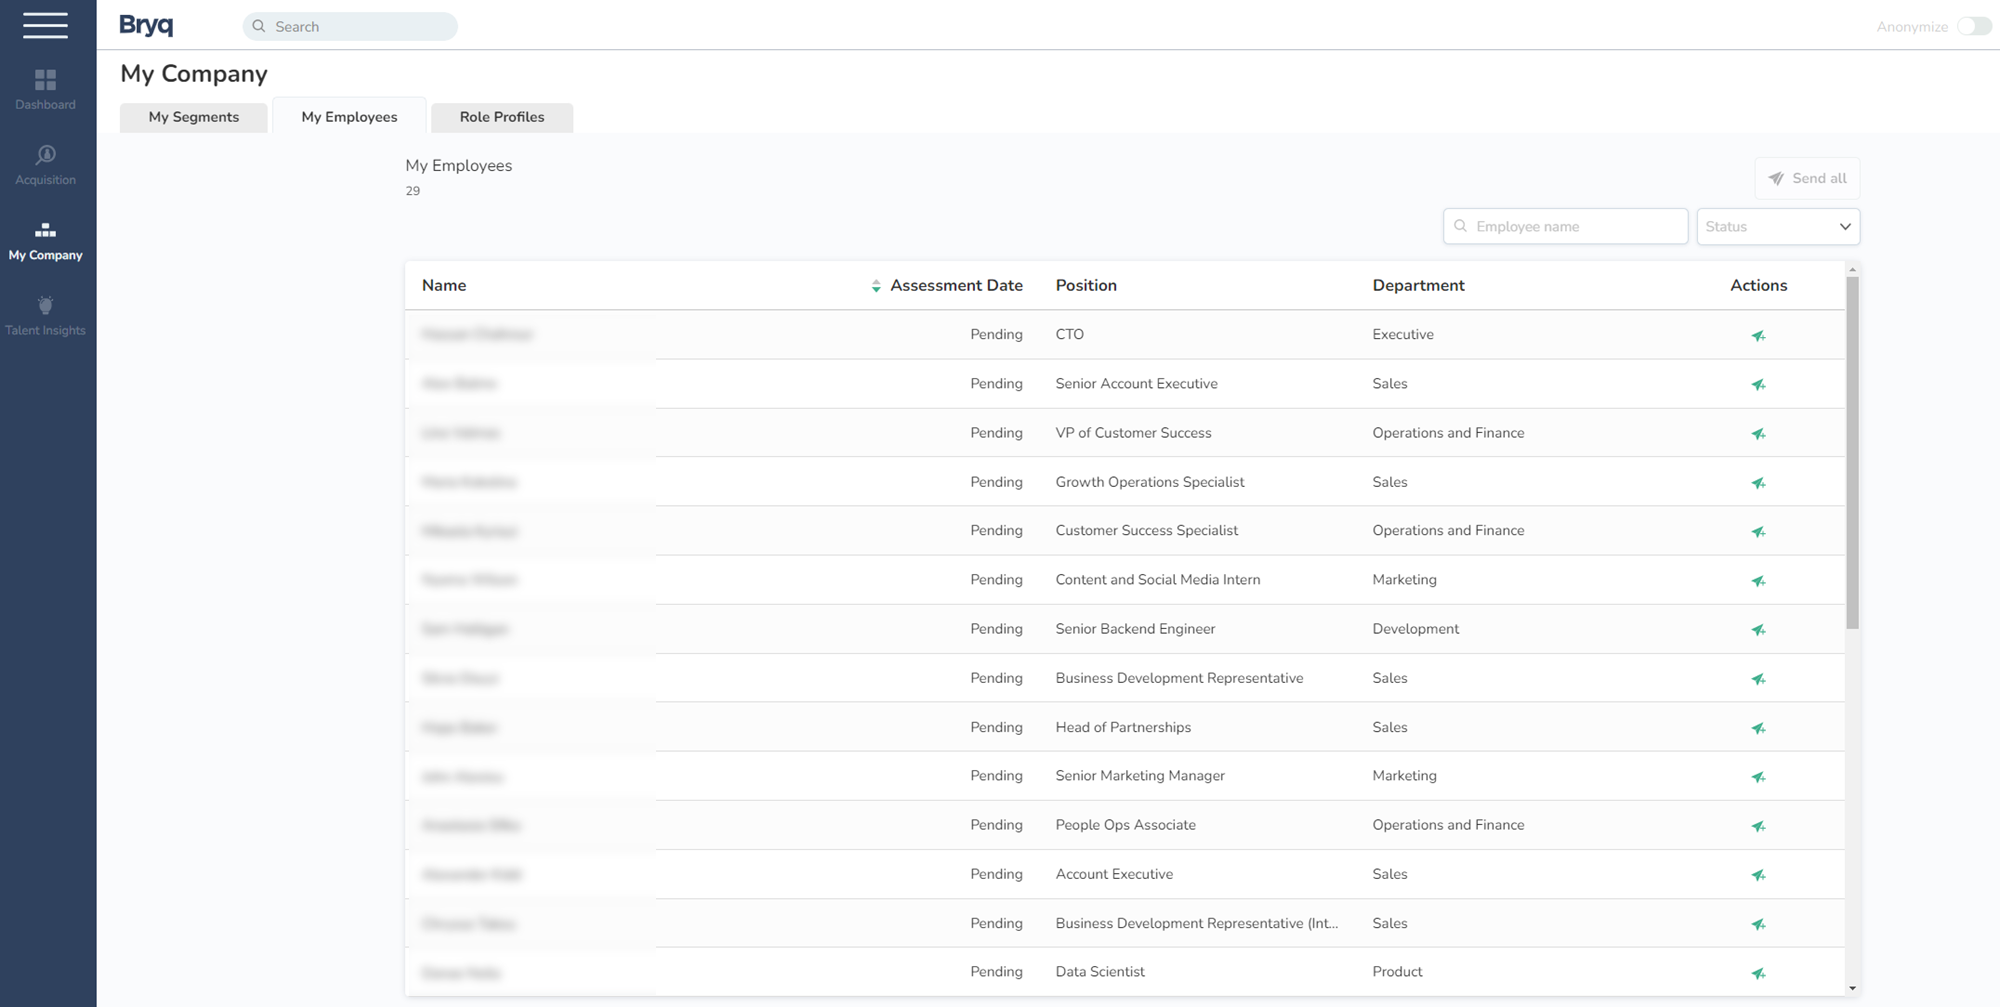This screenshot has width=2000, height=1007.
Task: Click the Send all button
Action: coord(1806,179)
